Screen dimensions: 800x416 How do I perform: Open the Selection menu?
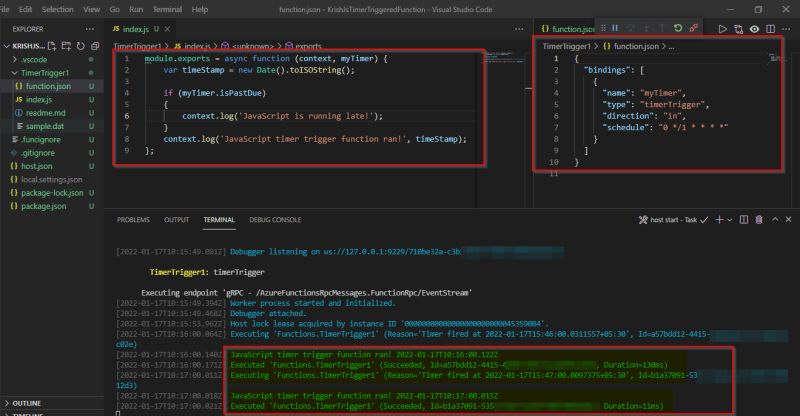pos(57,9)
